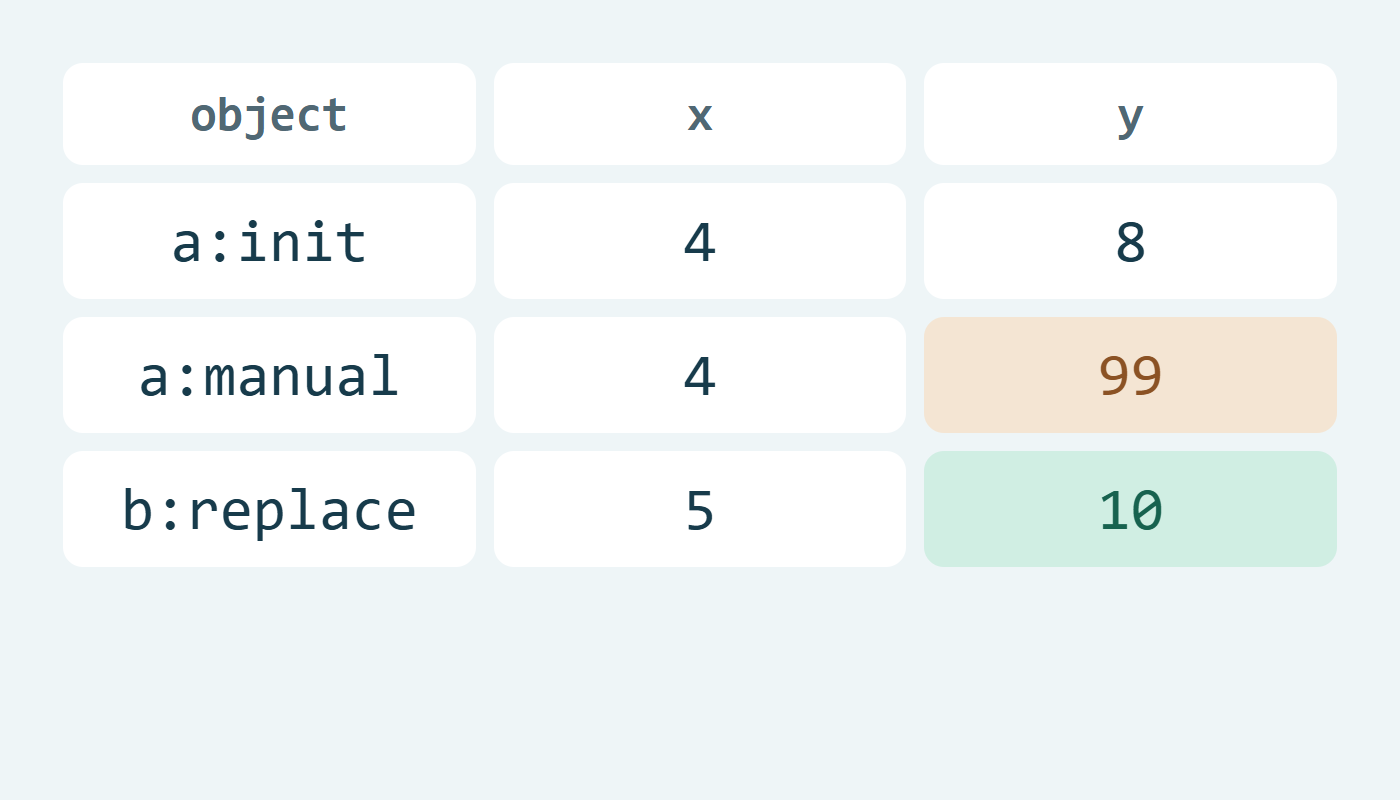Click the 'a:init' row label
Image resolution: width=1400 pixels, height=800 pixels.
[269, 241]
